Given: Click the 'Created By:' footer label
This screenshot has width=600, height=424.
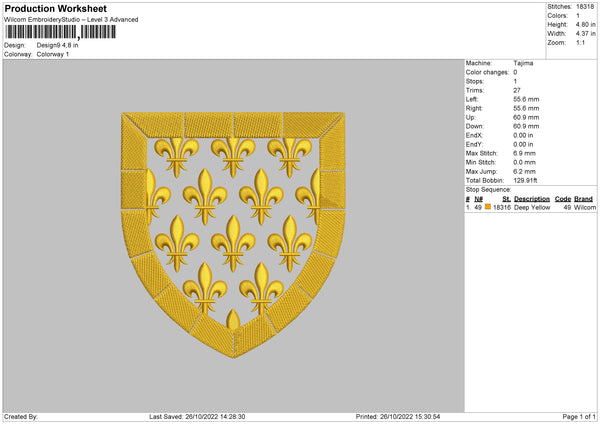Looking at the screenshot, I should (x=21, y=417).
